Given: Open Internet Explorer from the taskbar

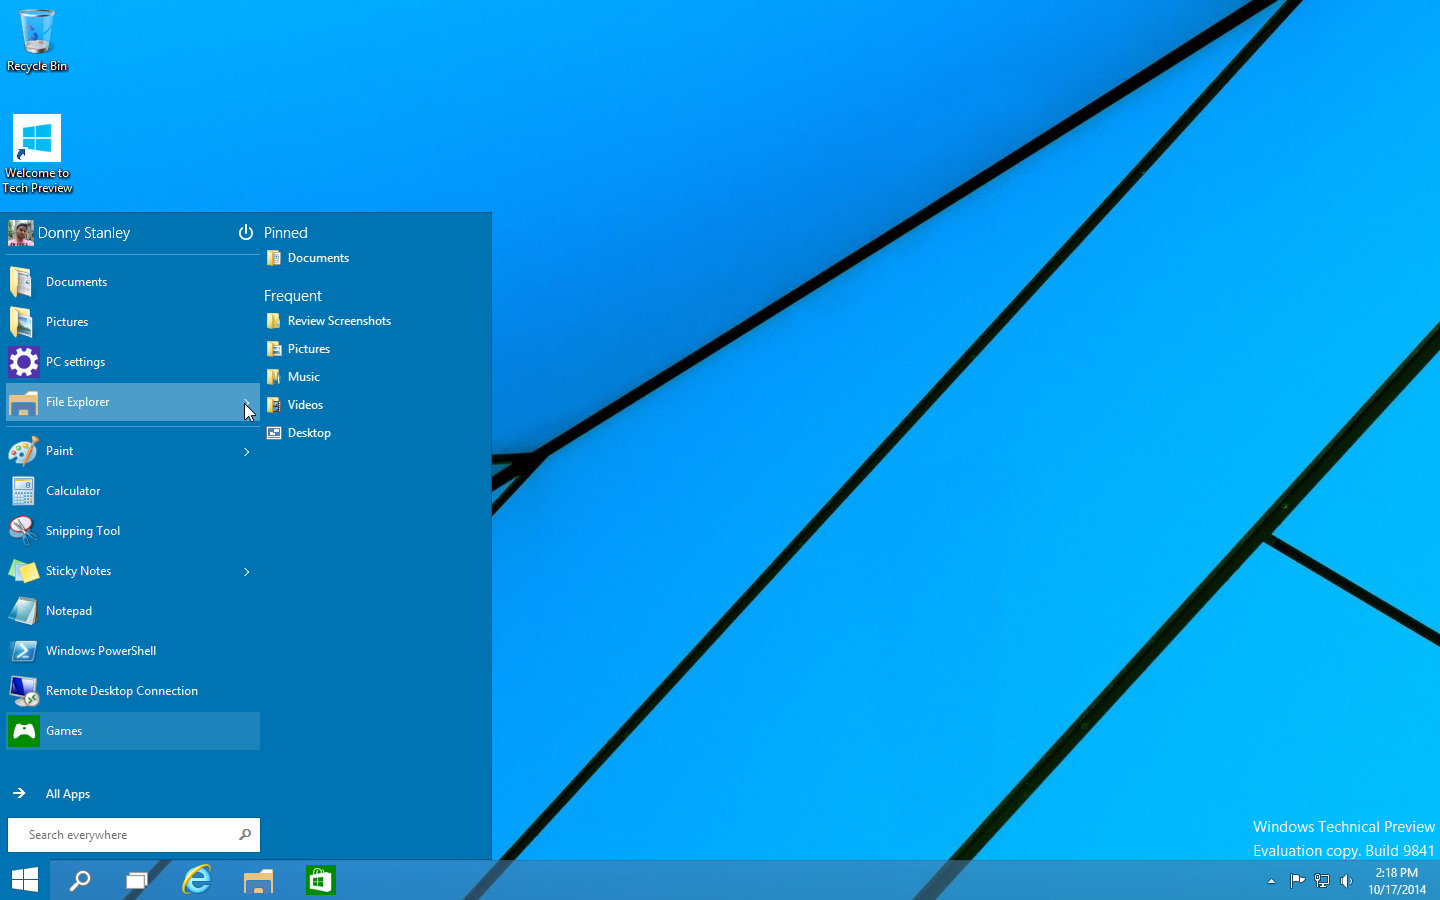Looking at the screenshot, I should point(197,880).
